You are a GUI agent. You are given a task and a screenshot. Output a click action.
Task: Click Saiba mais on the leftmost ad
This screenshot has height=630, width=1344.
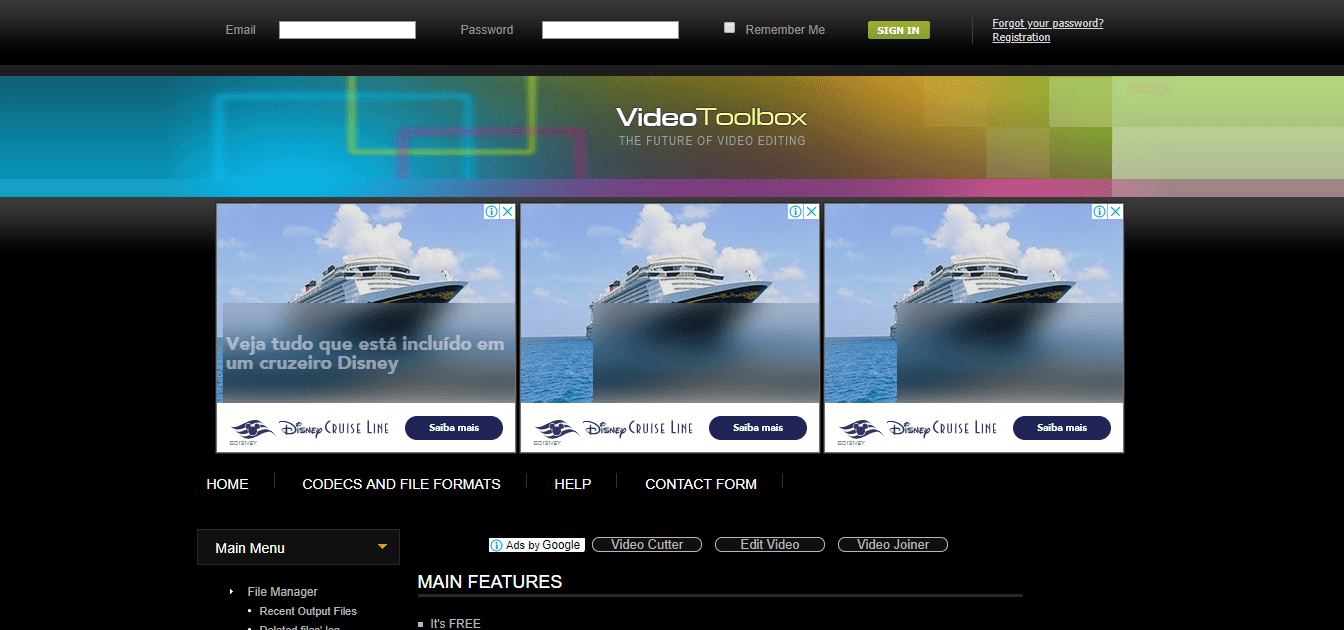point(454,428)
